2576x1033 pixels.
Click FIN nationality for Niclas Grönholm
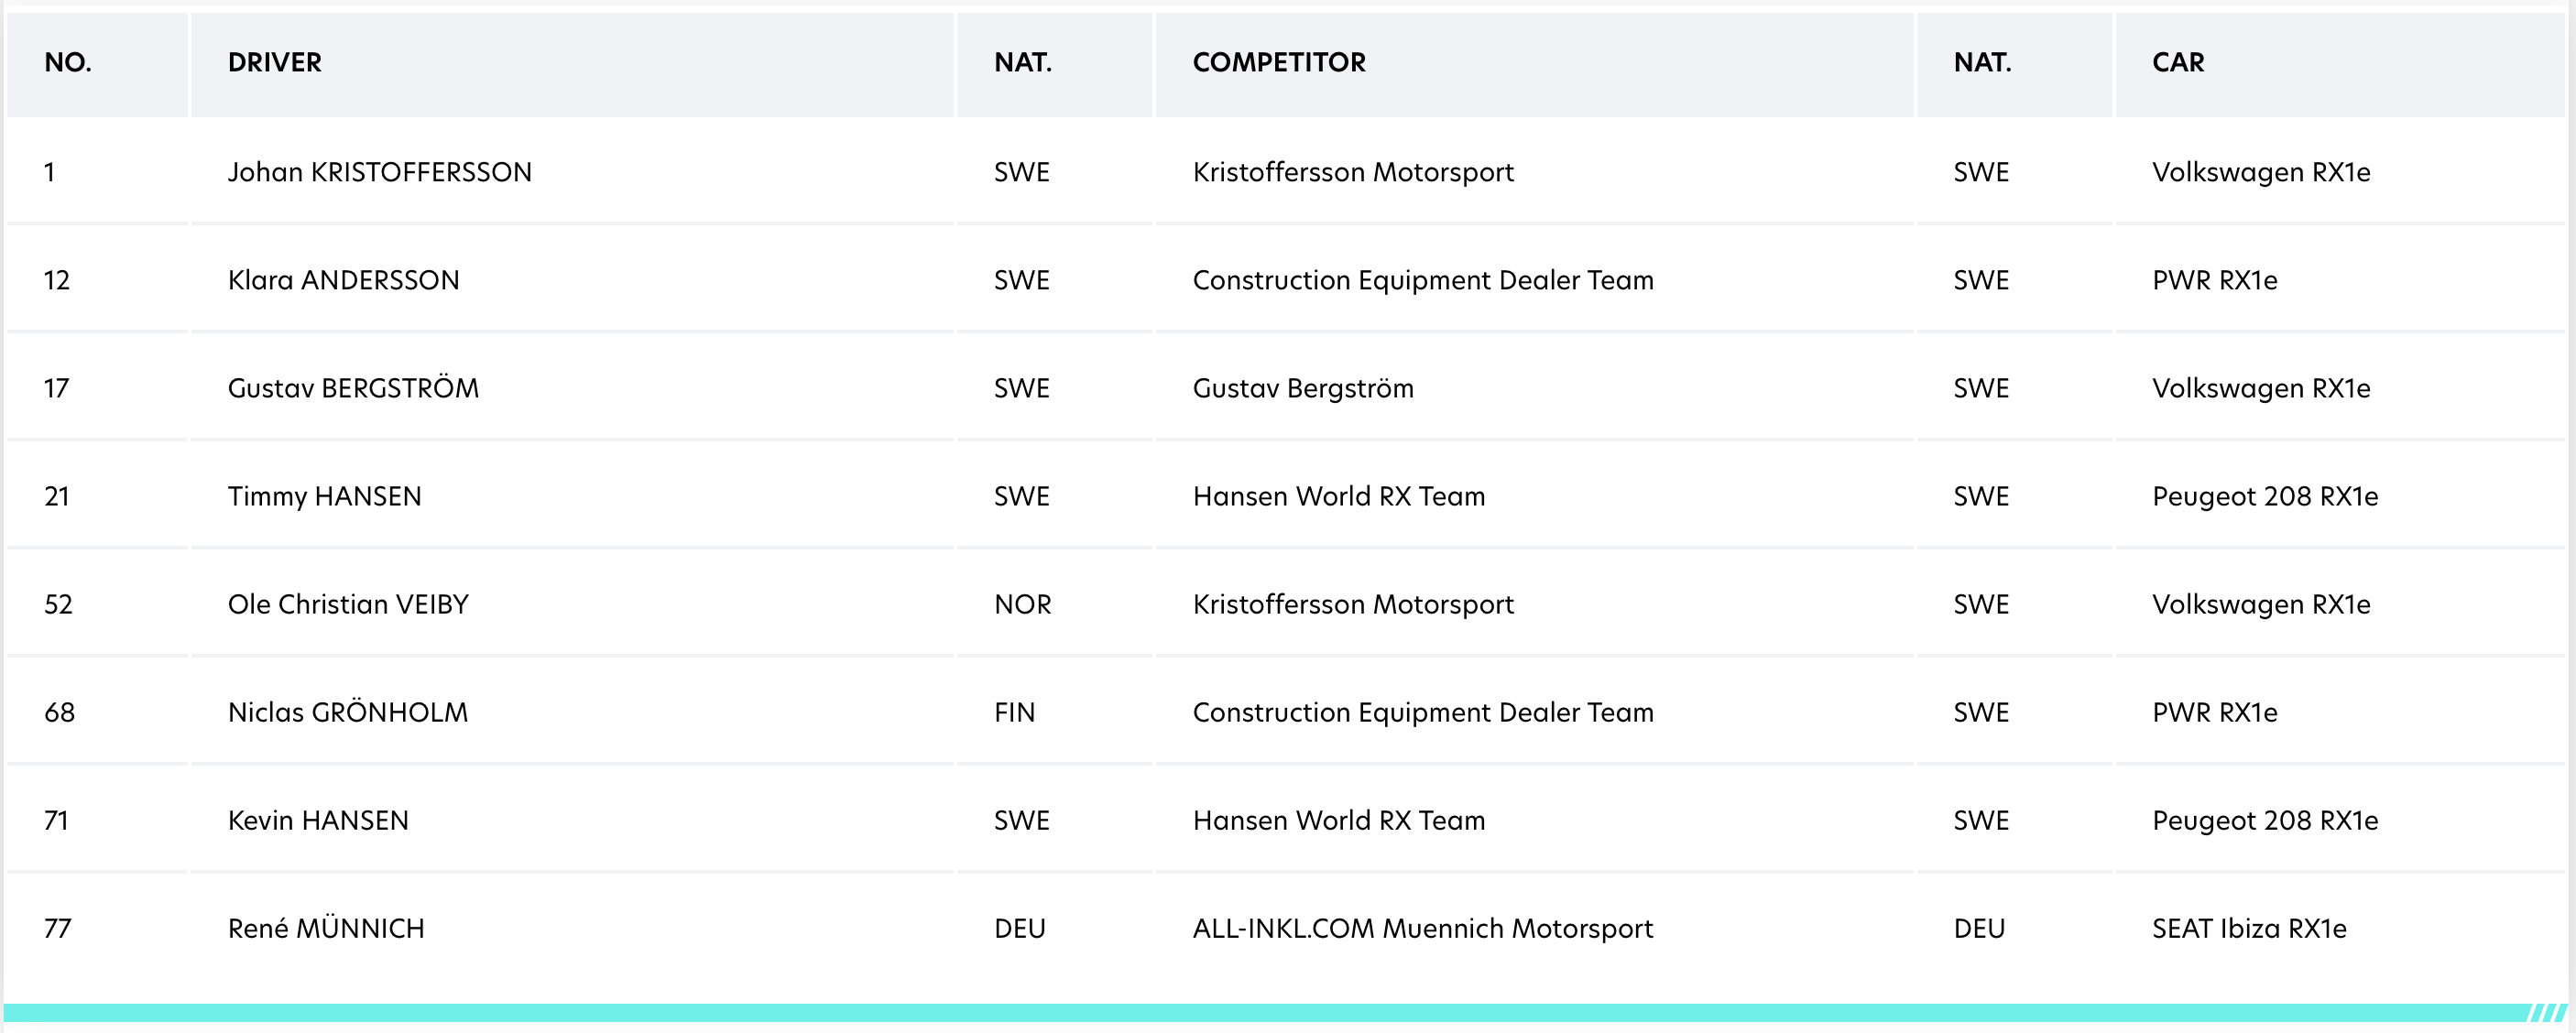point(1014,712)
